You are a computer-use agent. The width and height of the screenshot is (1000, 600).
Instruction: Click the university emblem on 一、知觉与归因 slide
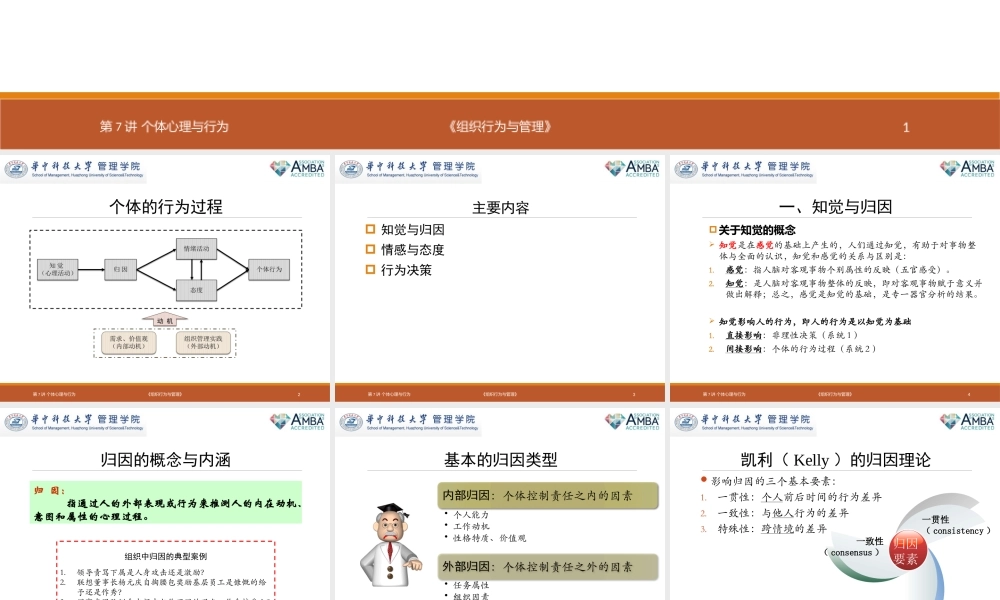pyautogui.click(x=685, y=169)
